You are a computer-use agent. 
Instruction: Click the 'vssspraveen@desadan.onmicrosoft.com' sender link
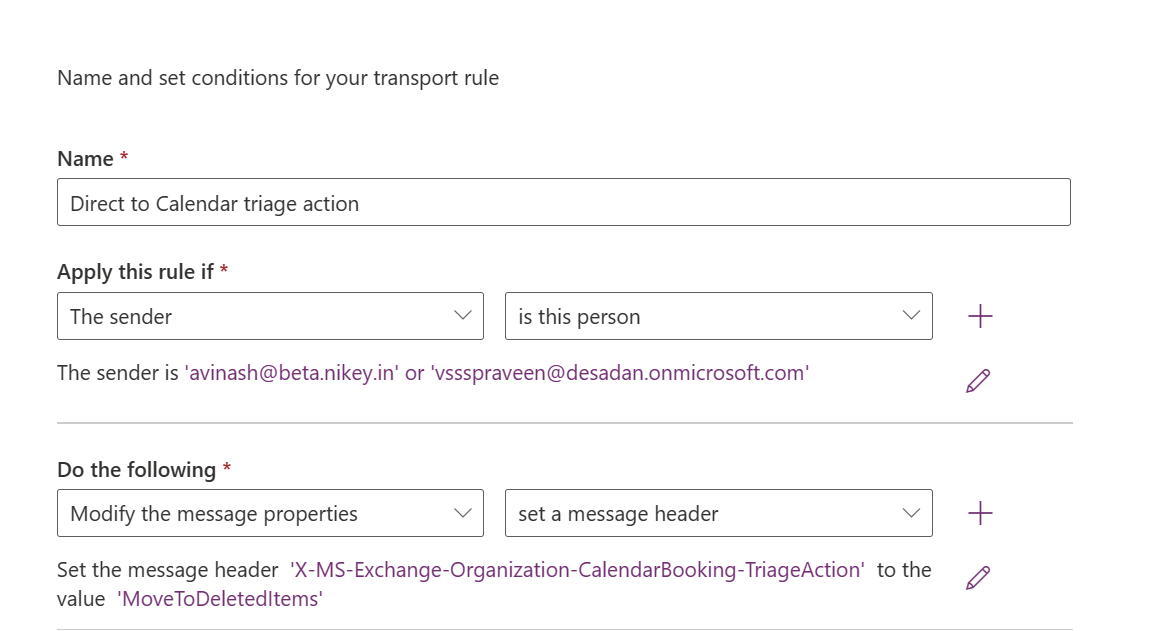click(620, 373)
